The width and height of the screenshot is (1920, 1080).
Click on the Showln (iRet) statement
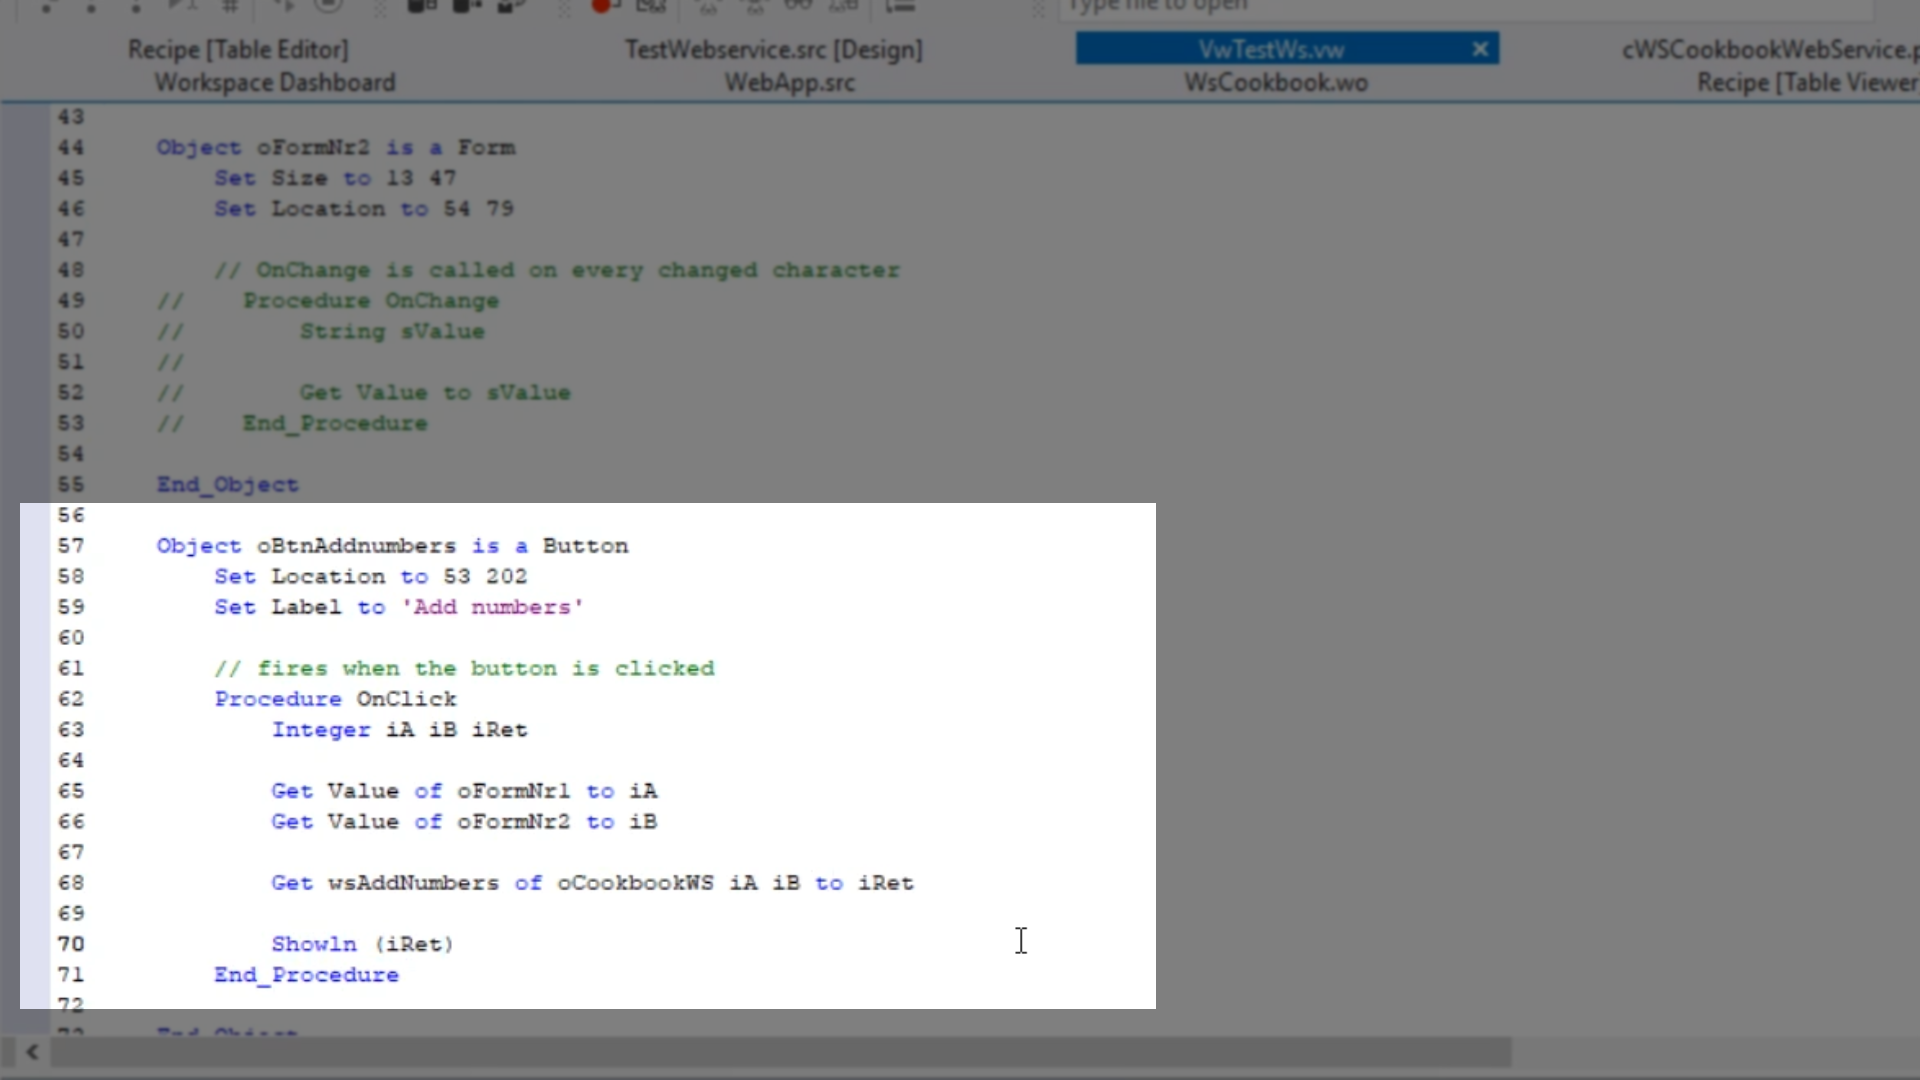click(362, 944)
